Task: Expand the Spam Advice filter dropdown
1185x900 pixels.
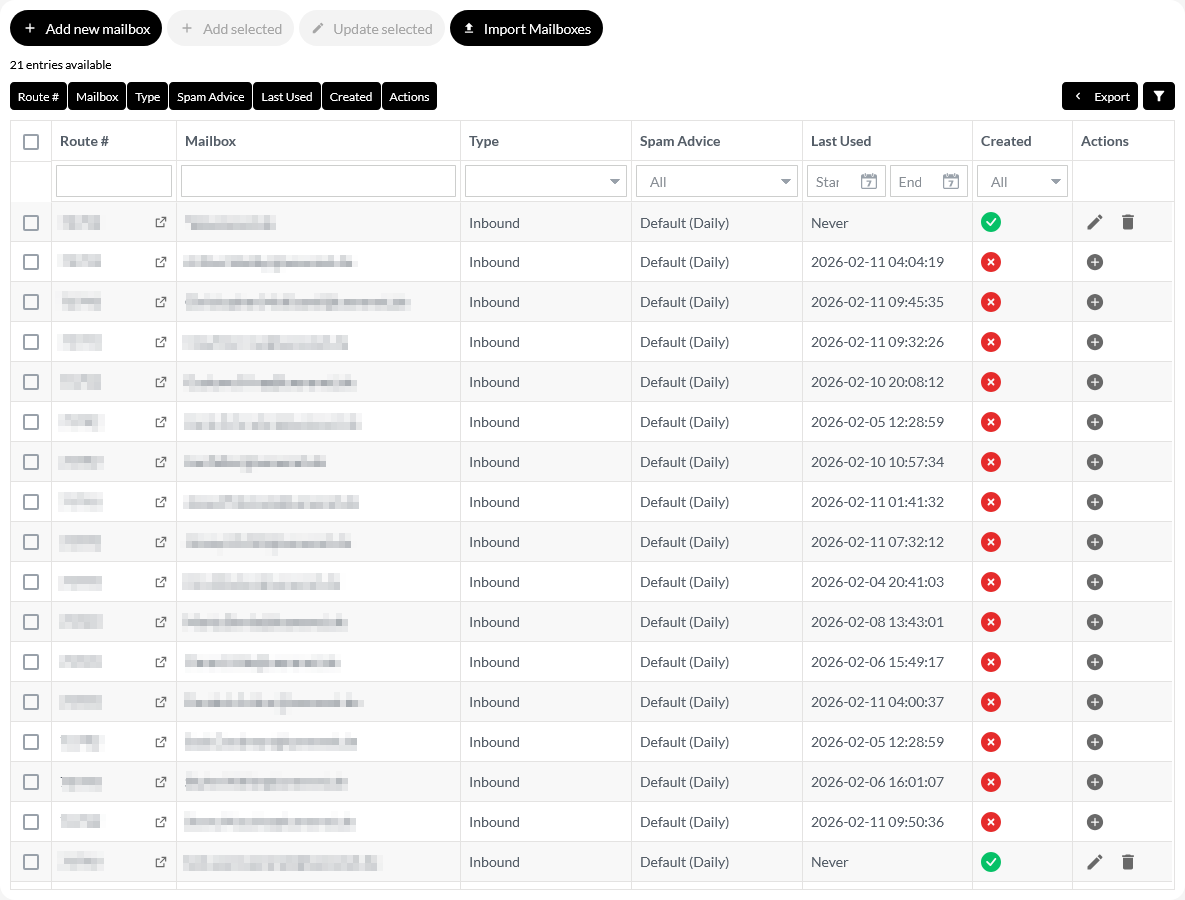Action: 717,182
